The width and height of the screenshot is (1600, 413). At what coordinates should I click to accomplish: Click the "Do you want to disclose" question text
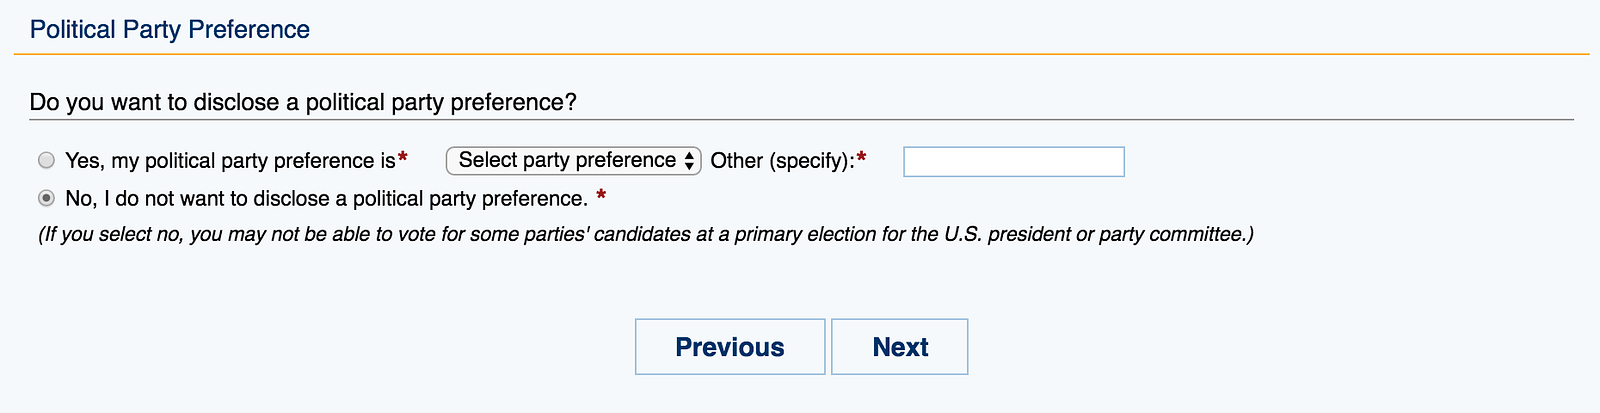point(303,102)
